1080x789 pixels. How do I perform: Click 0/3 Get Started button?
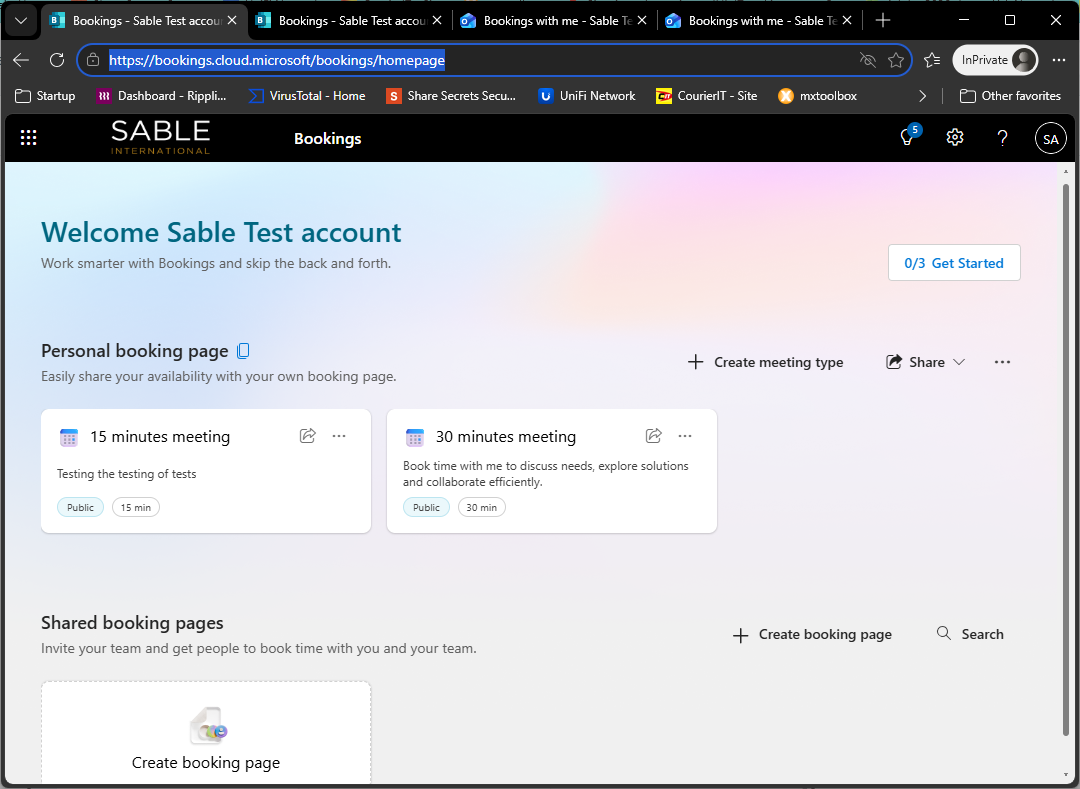(954, 263)
